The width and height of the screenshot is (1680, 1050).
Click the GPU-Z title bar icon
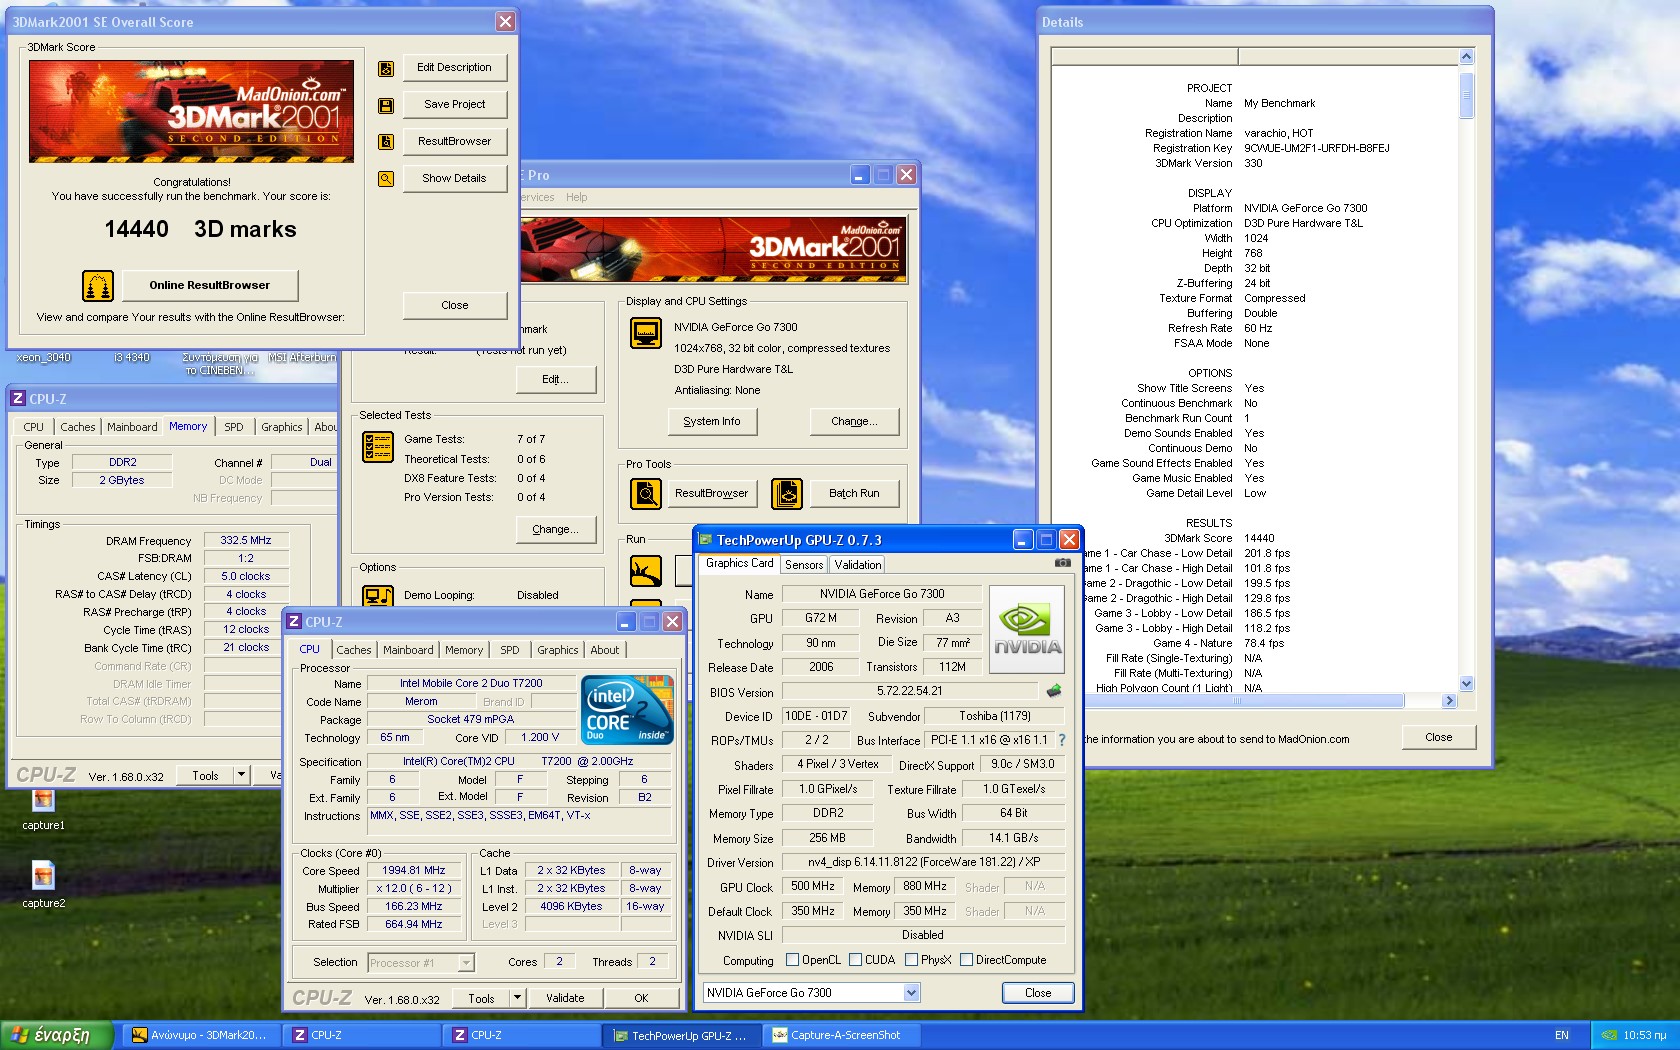(x=705, y=540)
